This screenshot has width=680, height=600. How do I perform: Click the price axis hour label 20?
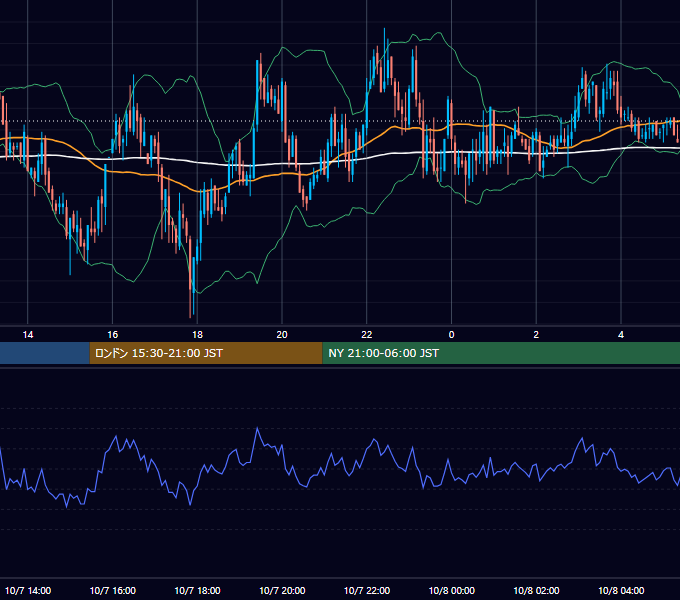(282, 335)
